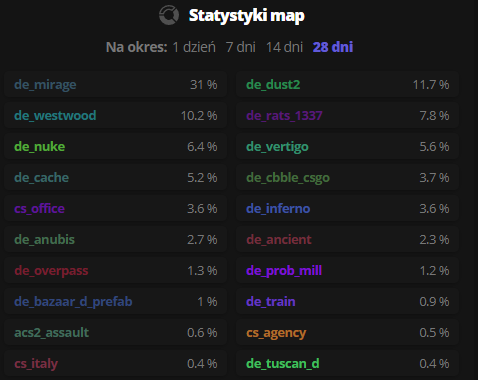The image size is (478, 380).
Task: Open the de_train map link
Action: coord(271,302)
